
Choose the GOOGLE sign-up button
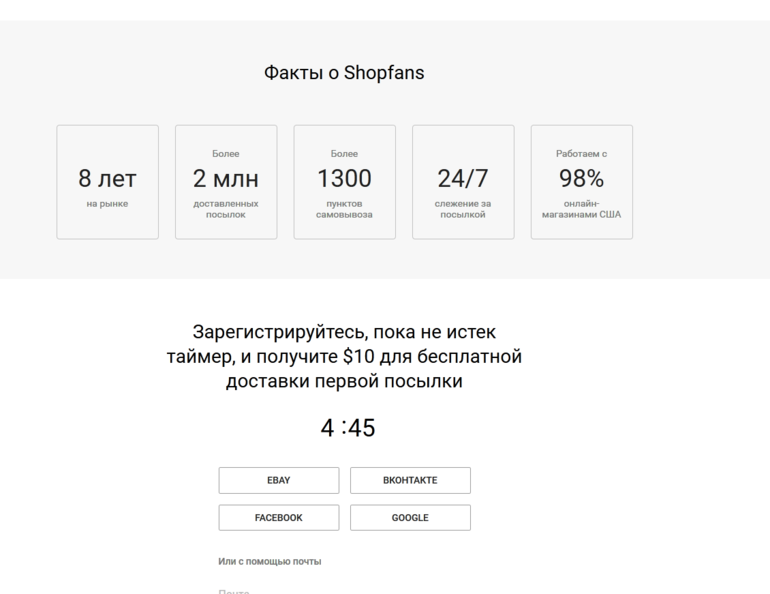410,518
